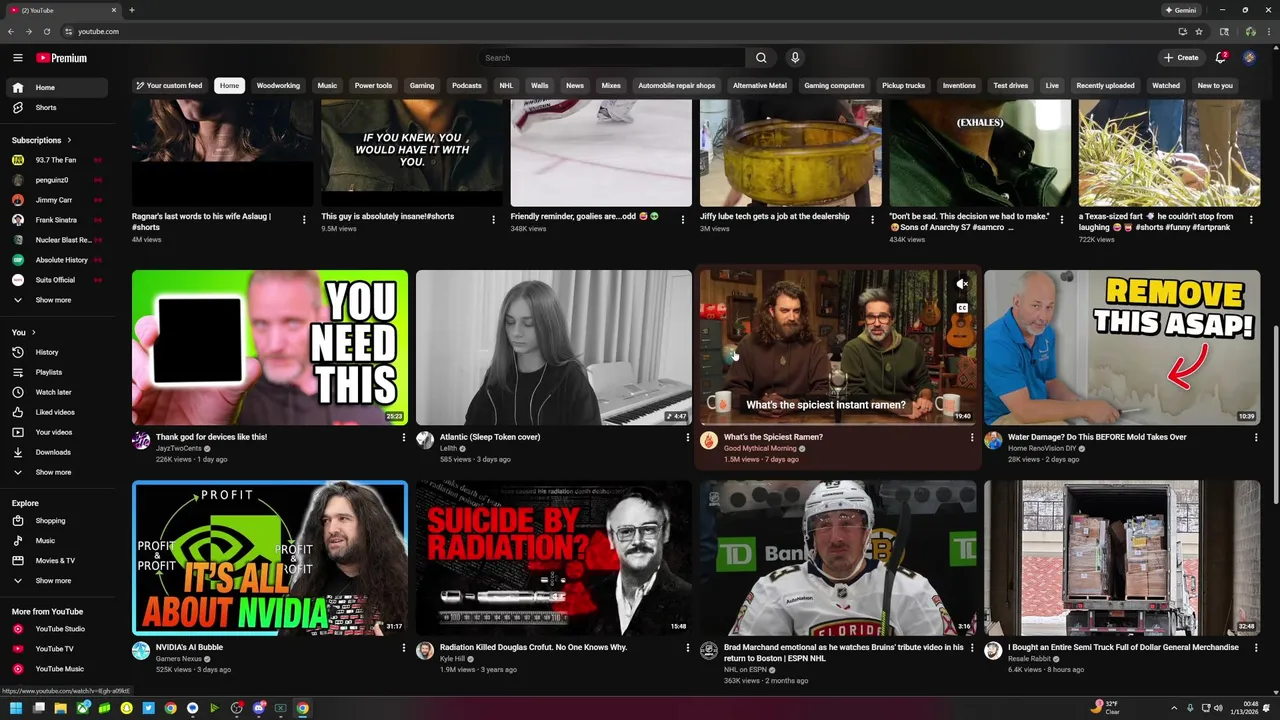Play the Remove This ASAP thumbnail
Image resolution: width=1280 pixels, height=720 pixels.
pos(1122,347)
